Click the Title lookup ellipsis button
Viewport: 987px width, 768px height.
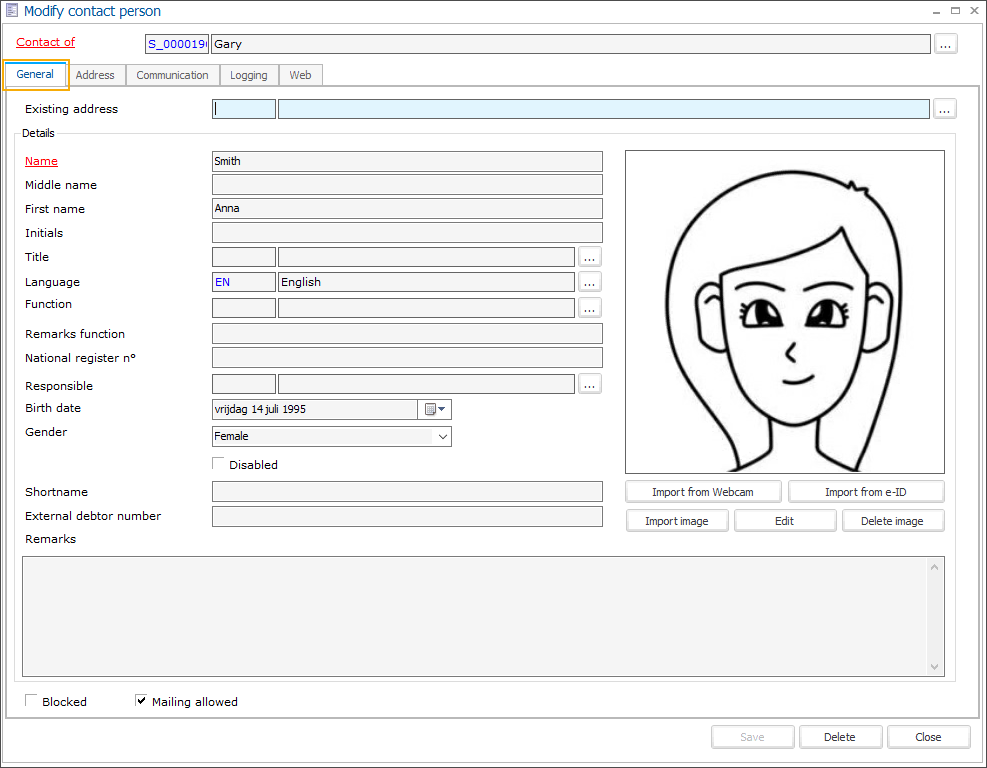tap(590, 257)
